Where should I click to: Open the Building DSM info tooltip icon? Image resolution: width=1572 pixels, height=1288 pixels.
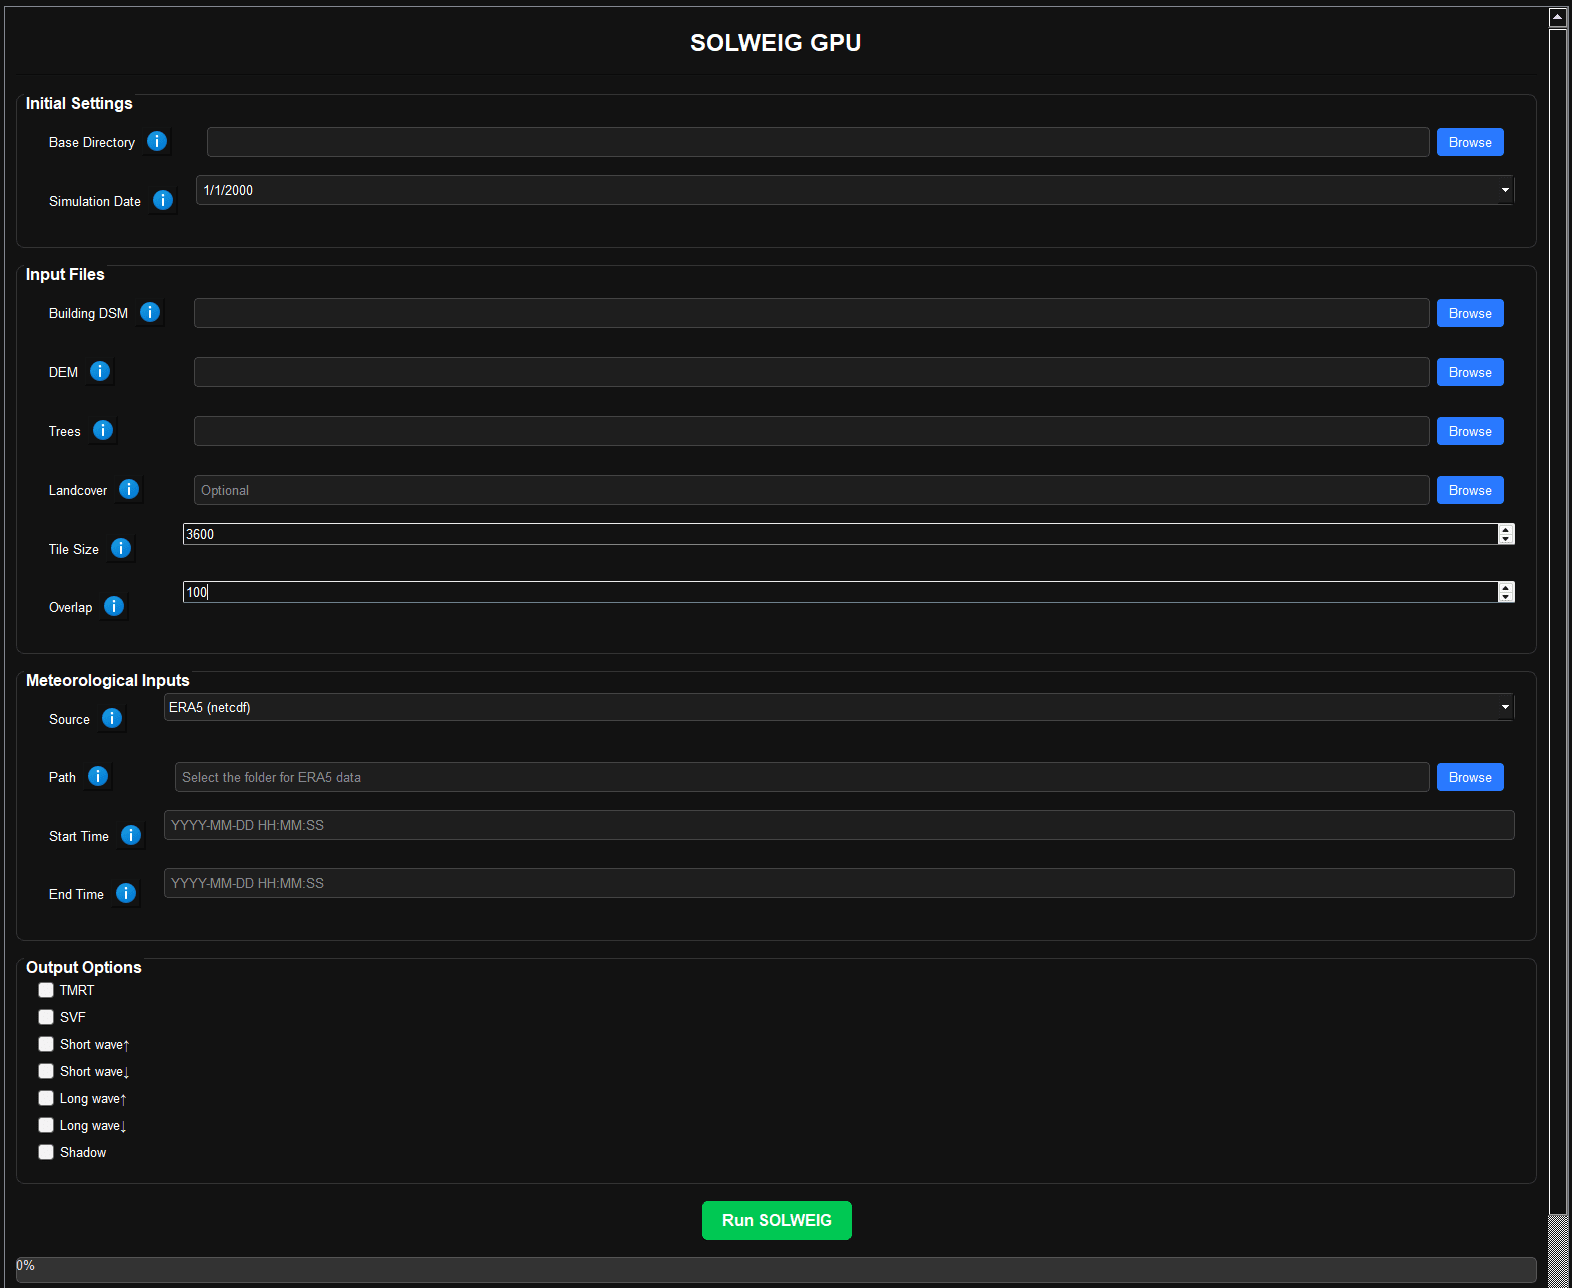(x=150, y=312)
